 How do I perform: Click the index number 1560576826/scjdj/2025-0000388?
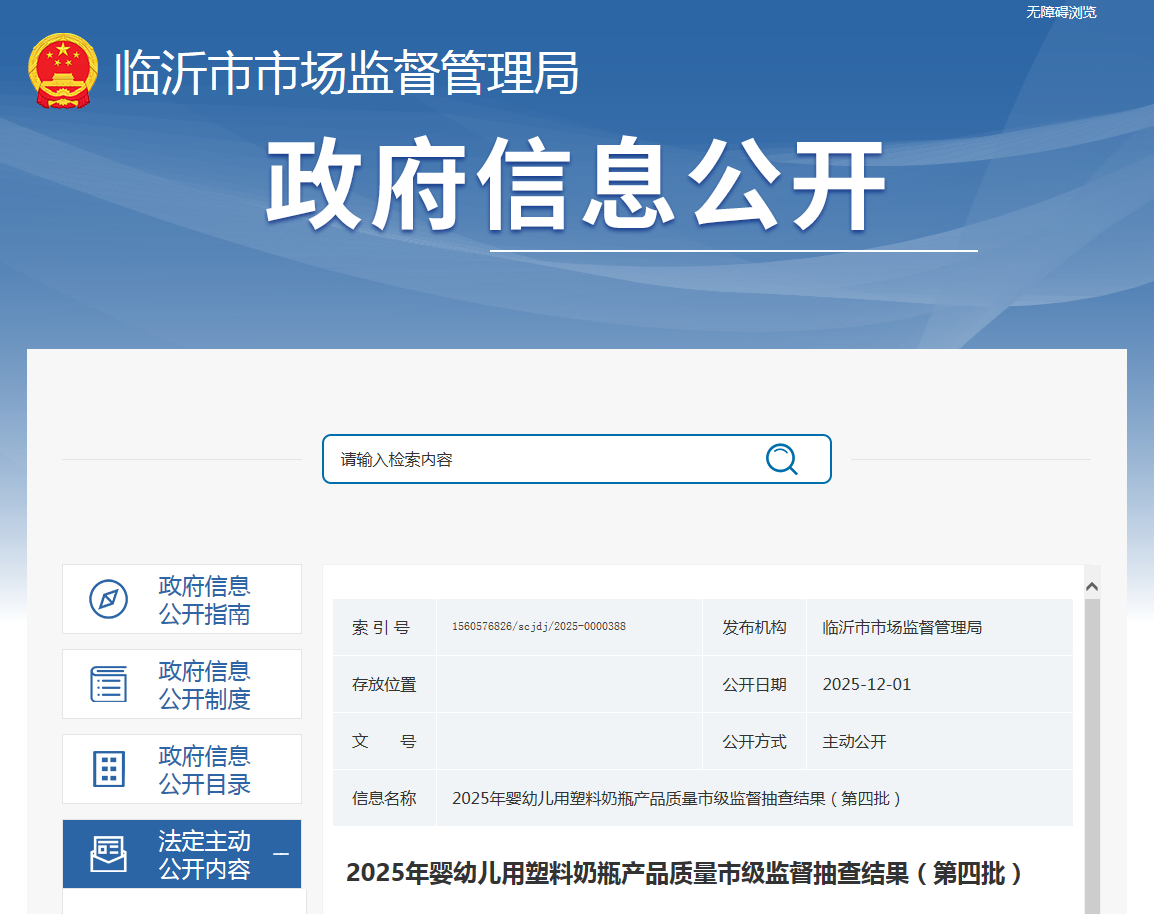tap(539, 627)
